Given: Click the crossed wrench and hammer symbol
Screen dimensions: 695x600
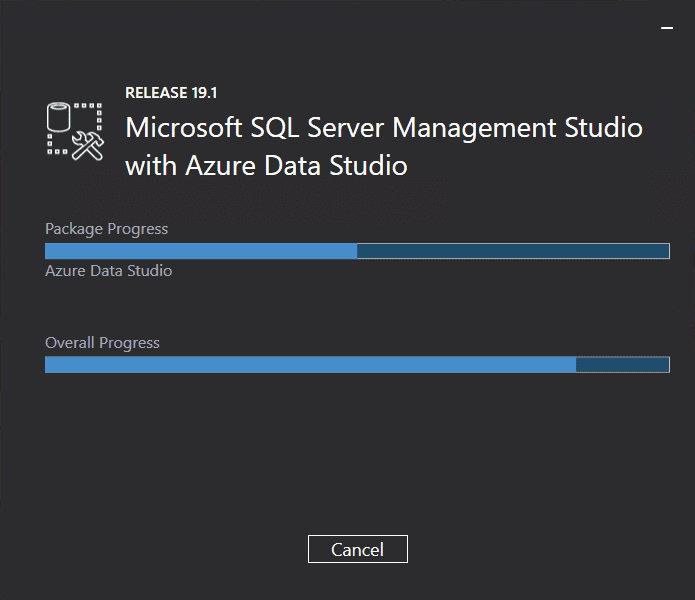Looking at the screenshot, I should click(x=88, y=146).
